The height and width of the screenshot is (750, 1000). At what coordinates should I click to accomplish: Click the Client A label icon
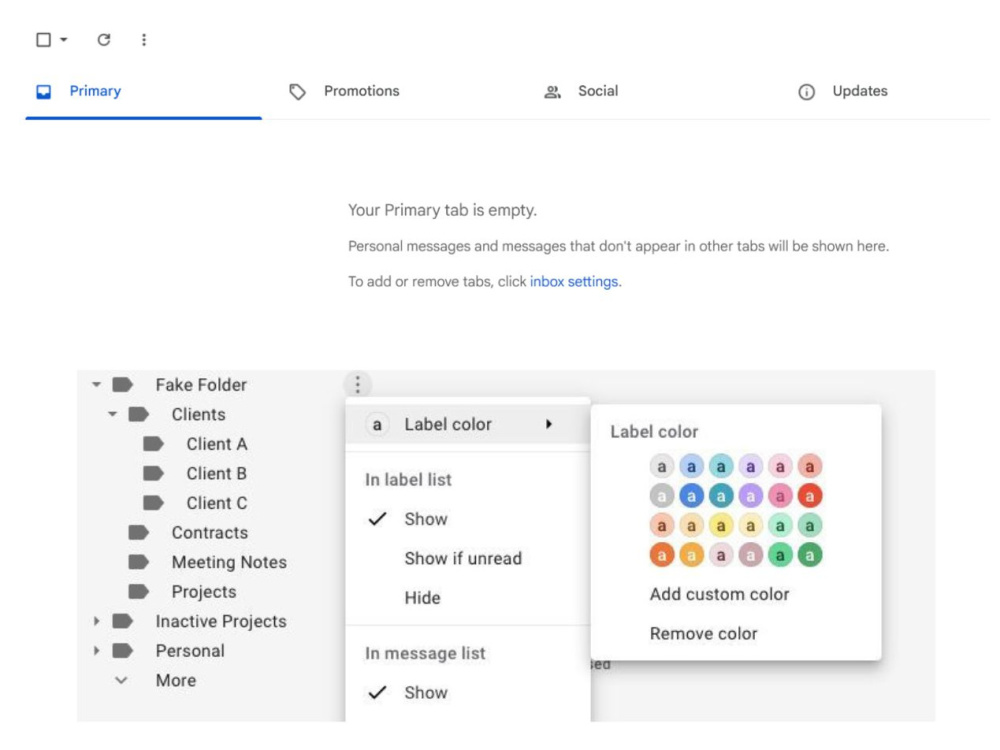(x=153, y=444)
